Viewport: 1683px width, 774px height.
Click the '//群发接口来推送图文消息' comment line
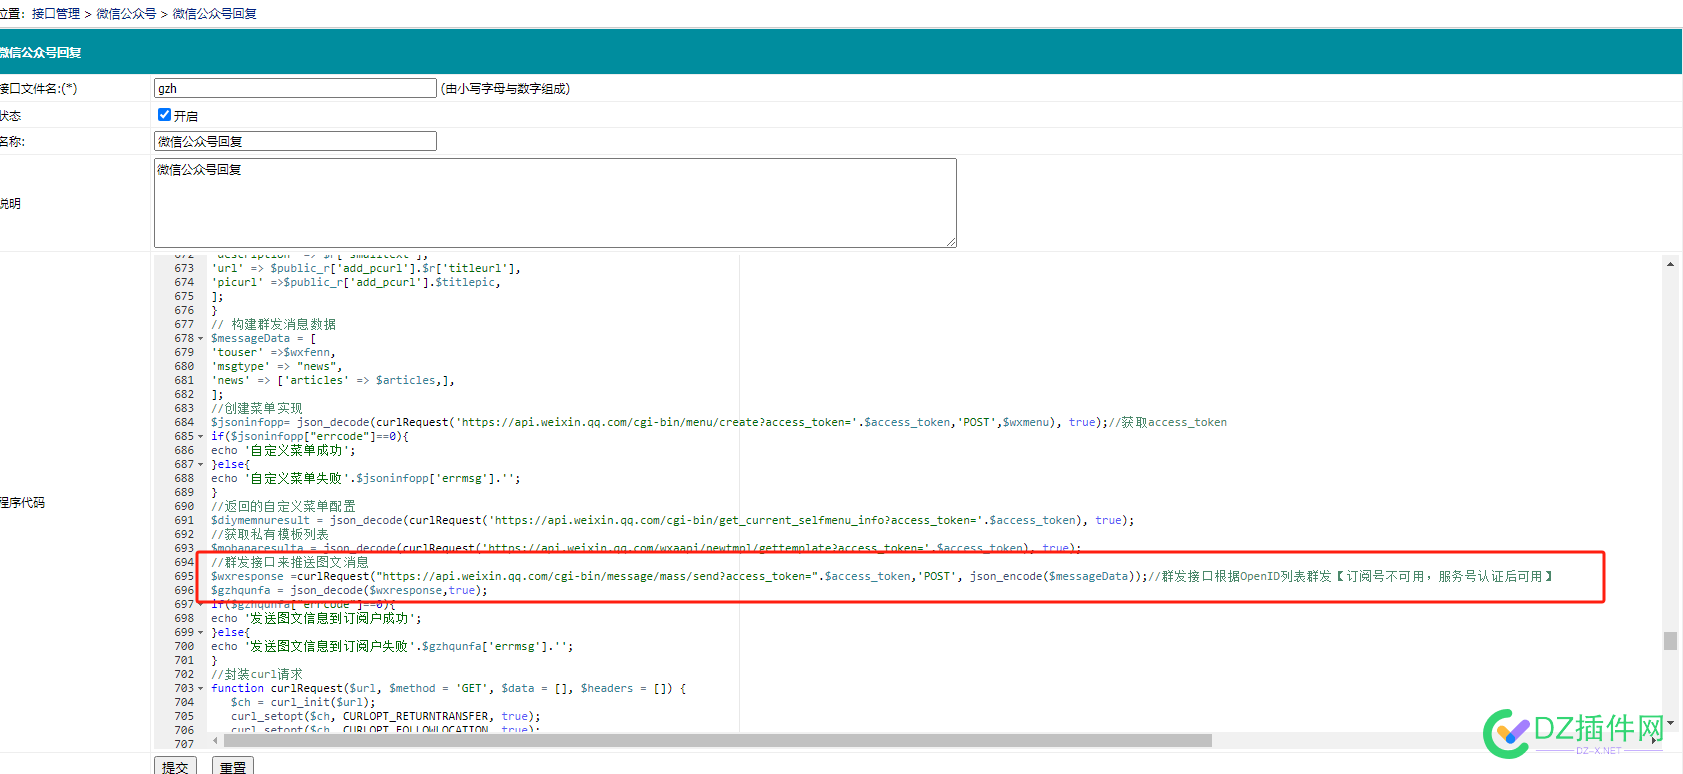pyautogui.click(x=290, y=562)
